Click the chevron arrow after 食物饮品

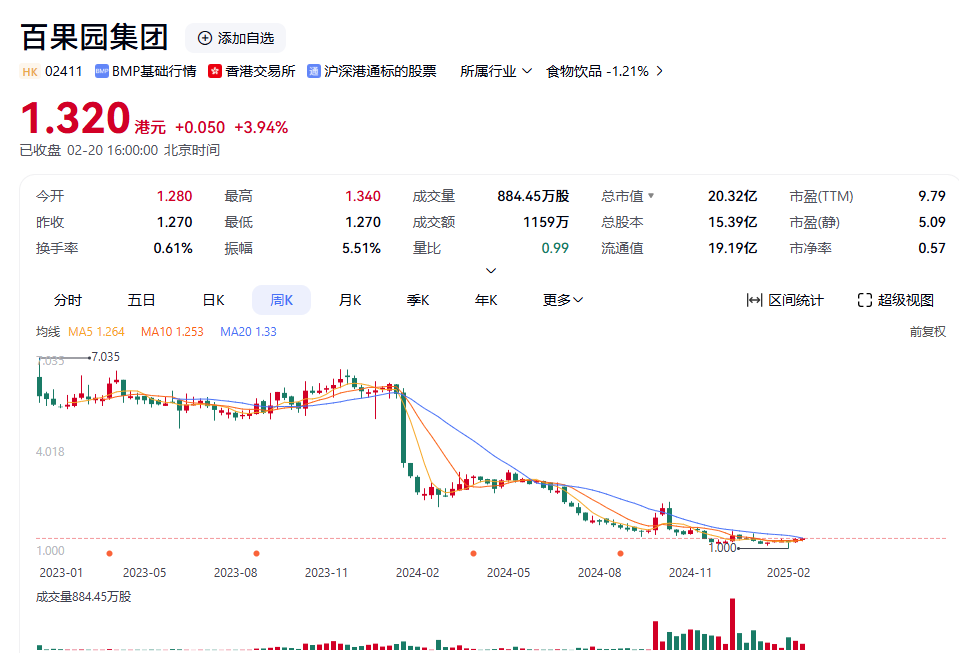tap(659, 71)
